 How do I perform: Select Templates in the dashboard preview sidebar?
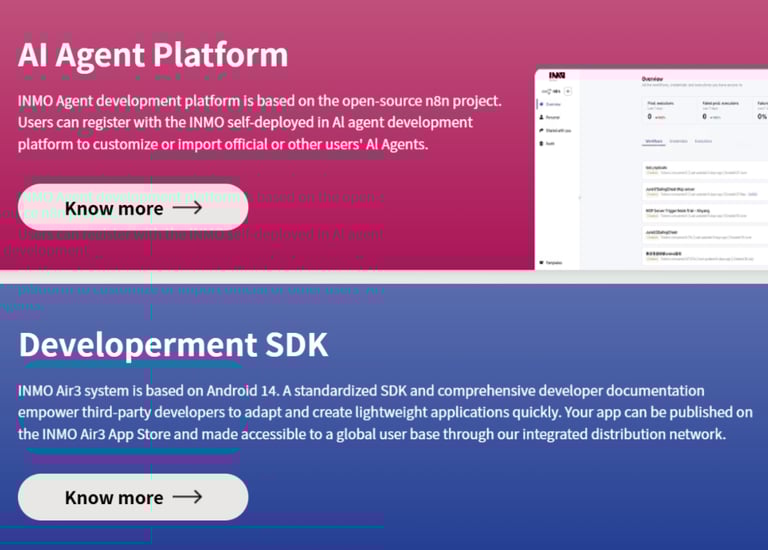coord(551,263)
